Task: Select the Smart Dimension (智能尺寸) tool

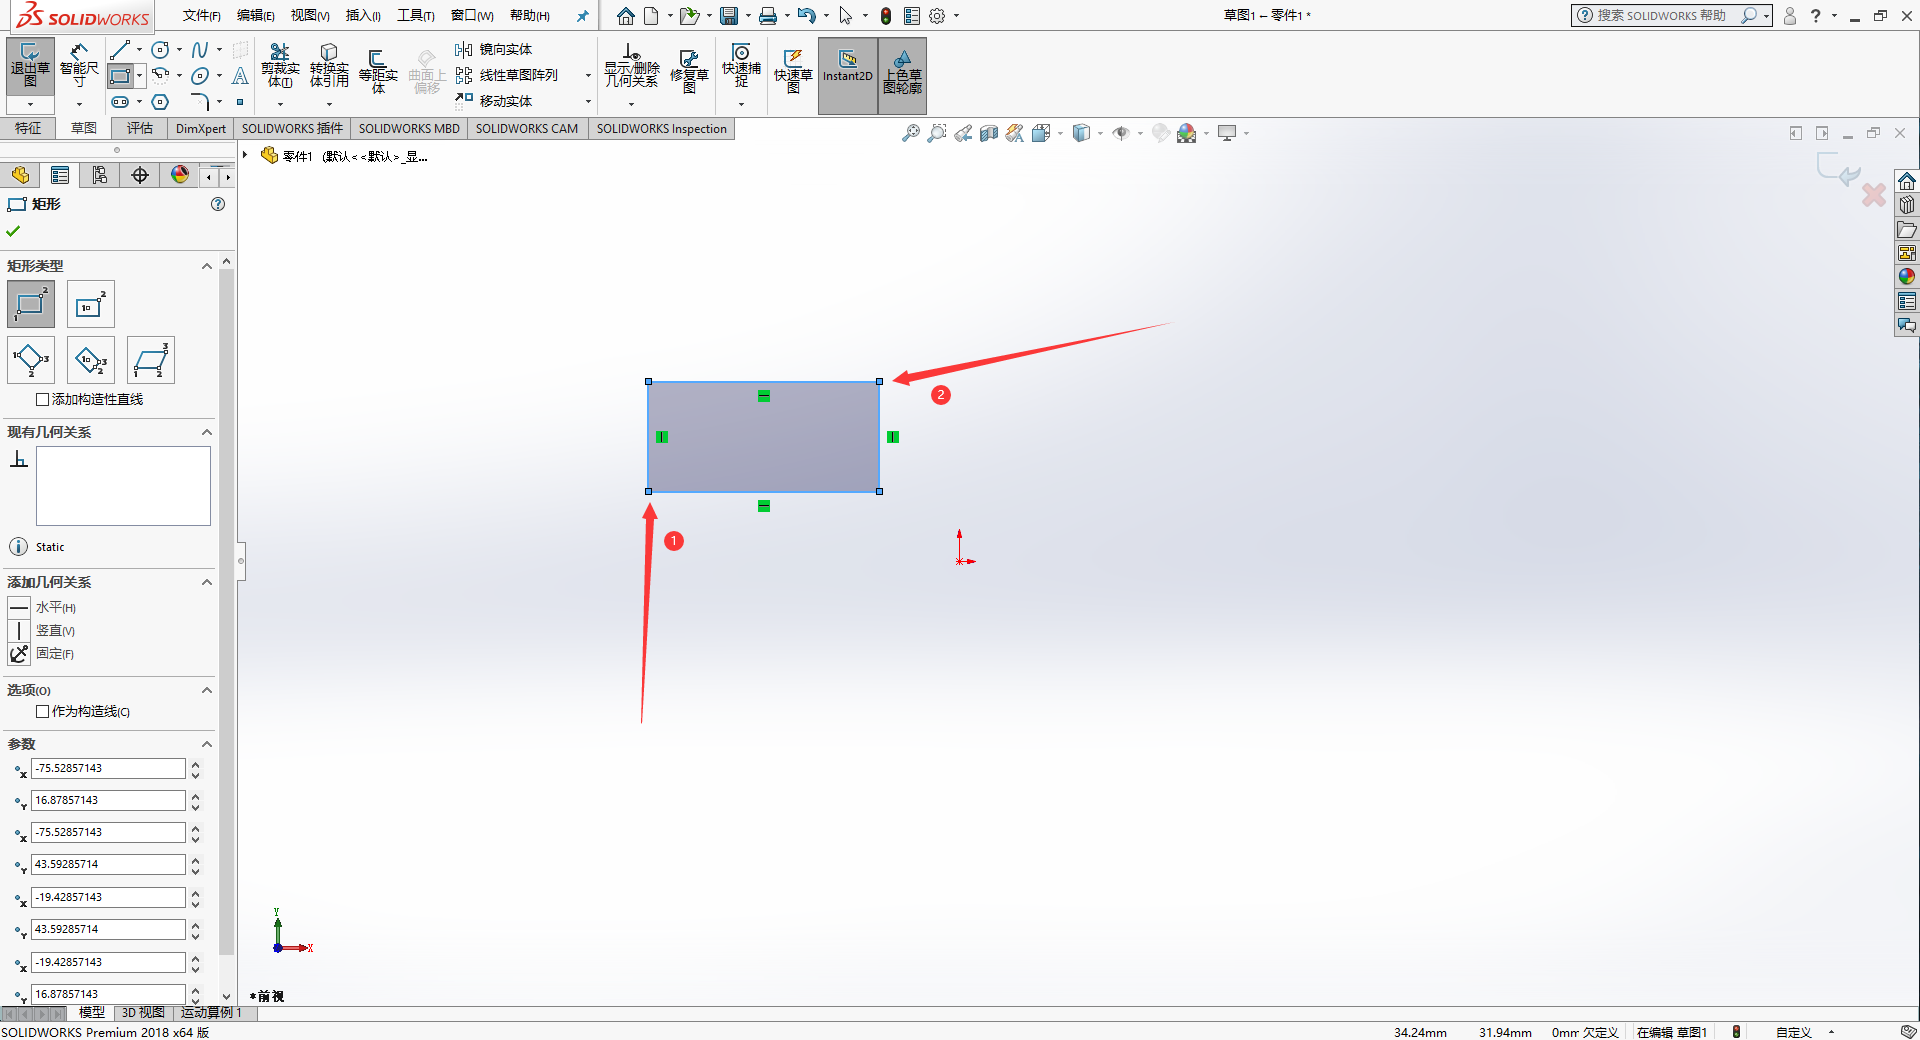Action: pyautogui.click(x=79, y=66)
